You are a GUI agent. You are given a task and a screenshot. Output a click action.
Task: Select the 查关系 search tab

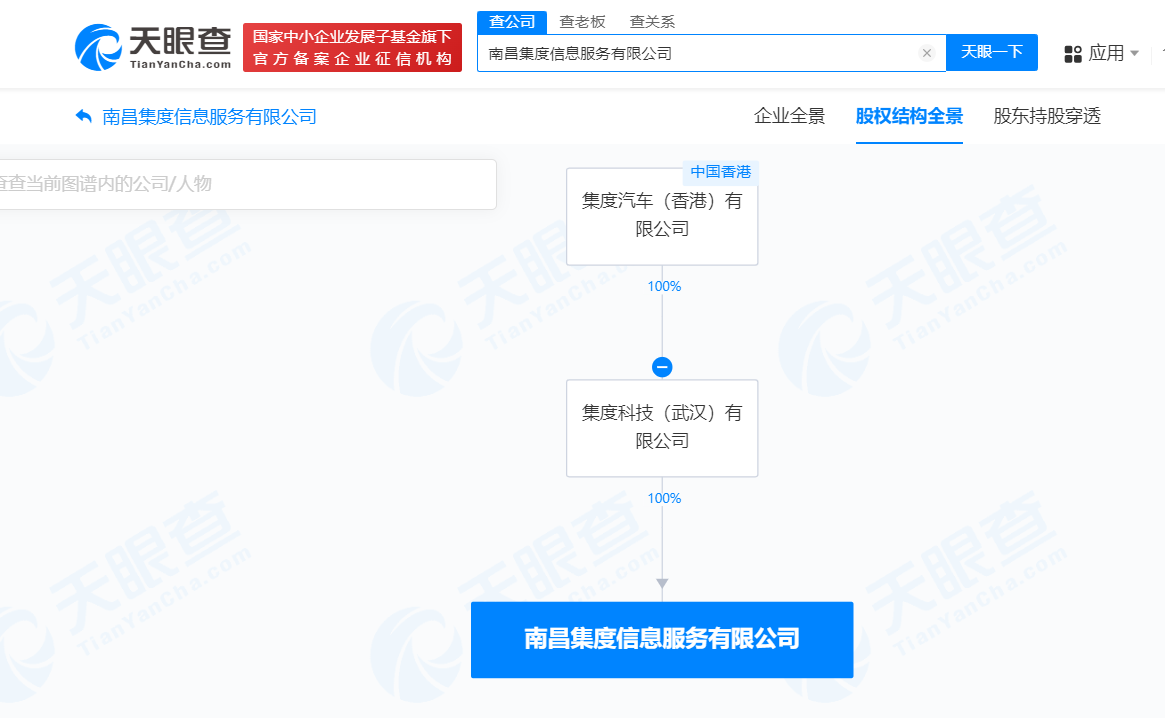point(652,22)
